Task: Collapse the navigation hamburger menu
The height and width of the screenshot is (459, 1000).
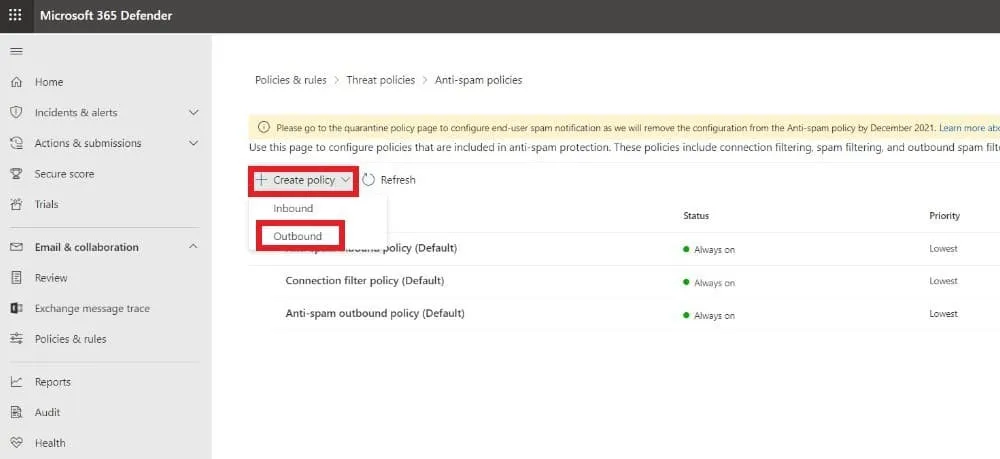Action: (15, 51)
